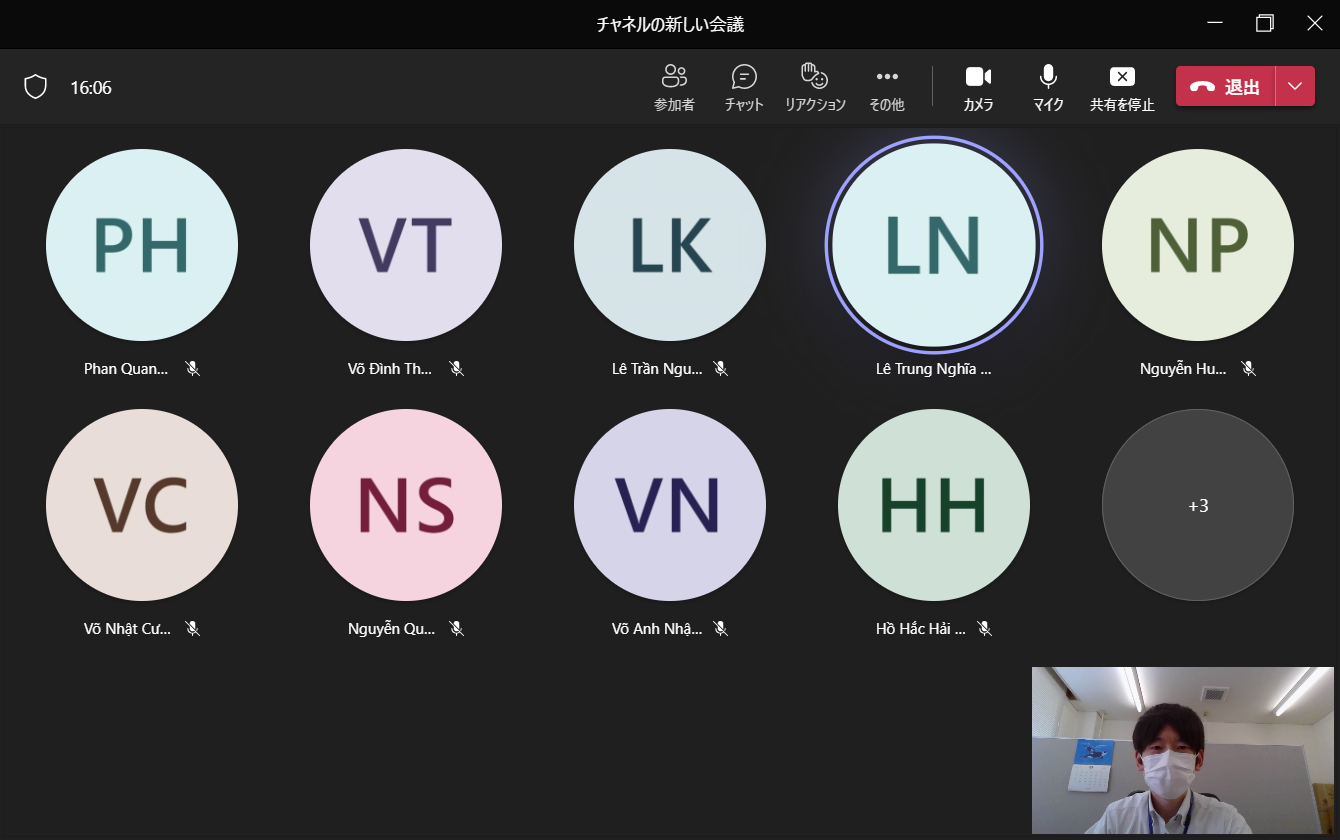Click muted mic icon beside Hồ Hắc Hải
The height and width of the screenshot is (840, 1340).
[x=984, y=629]
